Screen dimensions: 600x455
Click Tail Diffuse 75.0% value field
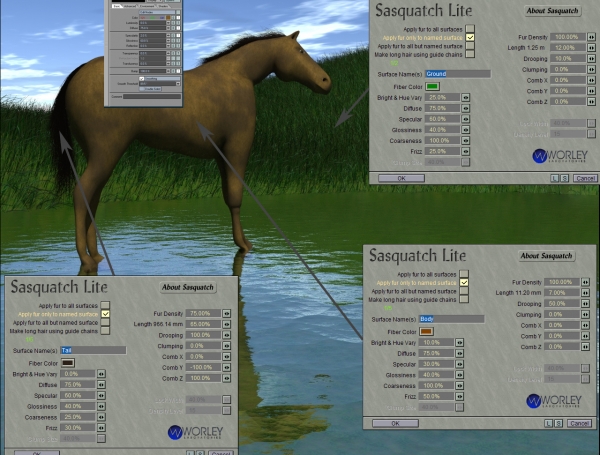coord(78,385)
